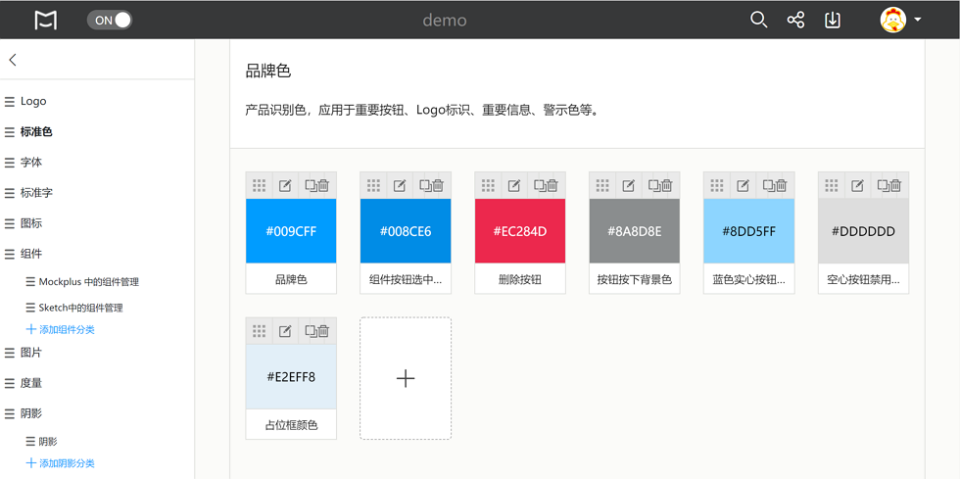Open the 字体 sidebar item
Screen dimensions: 960x479
31,162
